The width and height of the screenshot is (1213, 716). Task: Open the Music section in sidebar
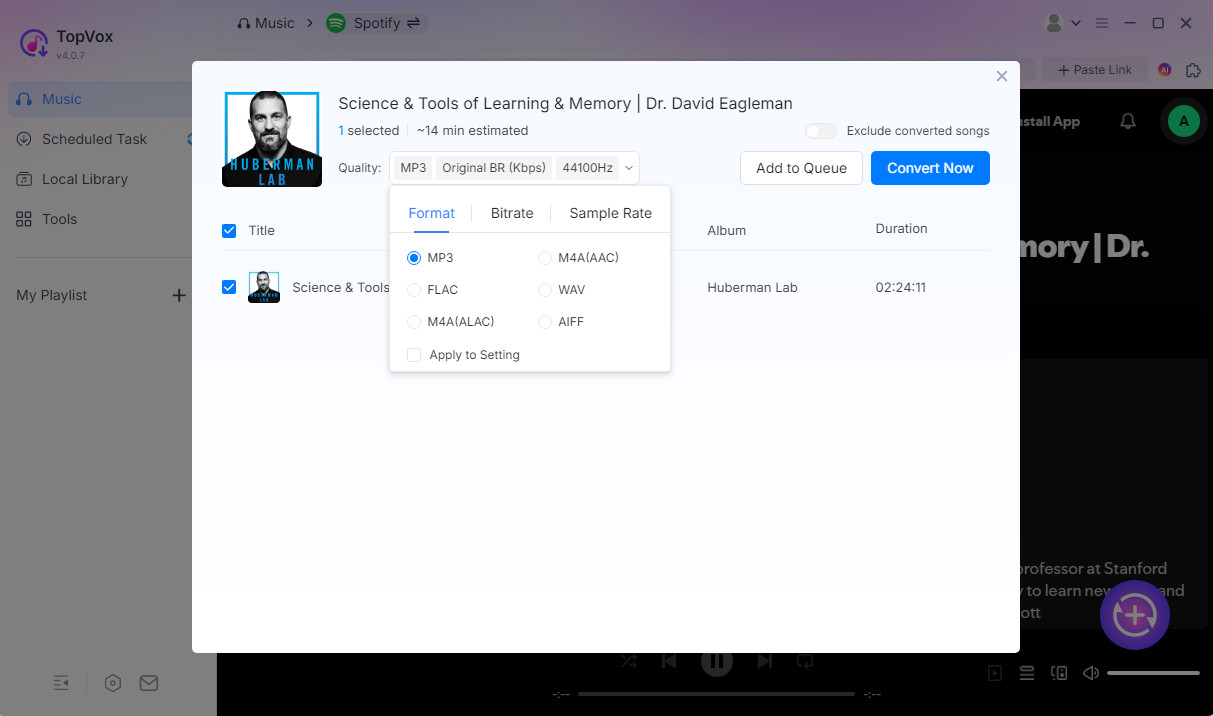(x=60, y=99)
